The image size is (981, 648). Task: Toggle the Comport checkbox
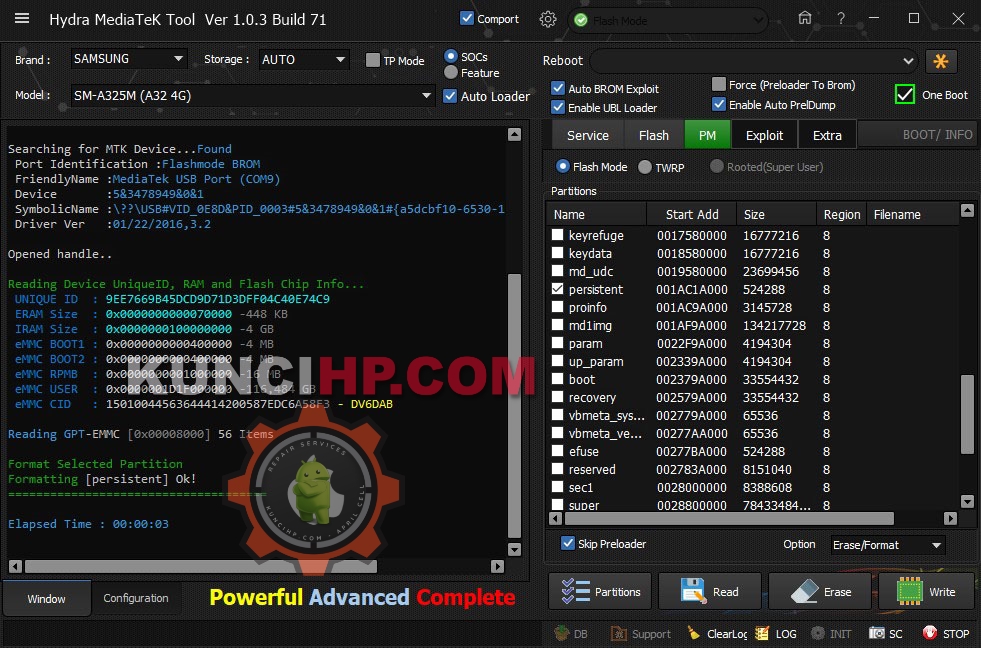[467, 18]
